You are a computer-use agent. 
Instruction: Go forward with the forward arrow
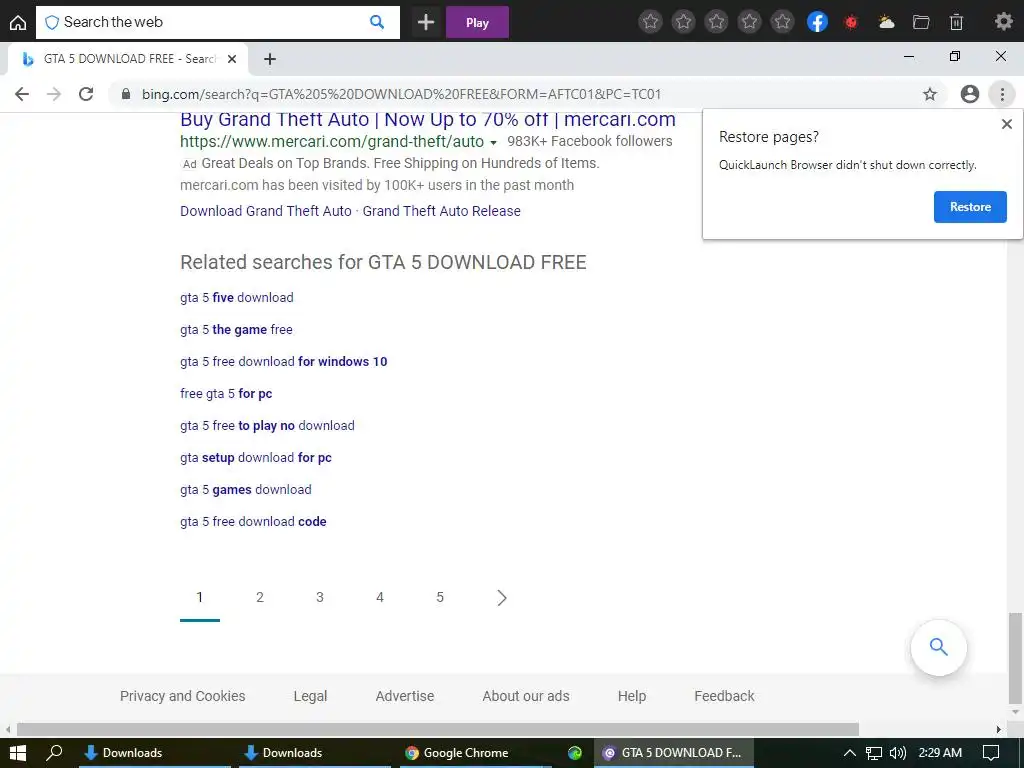54,94
